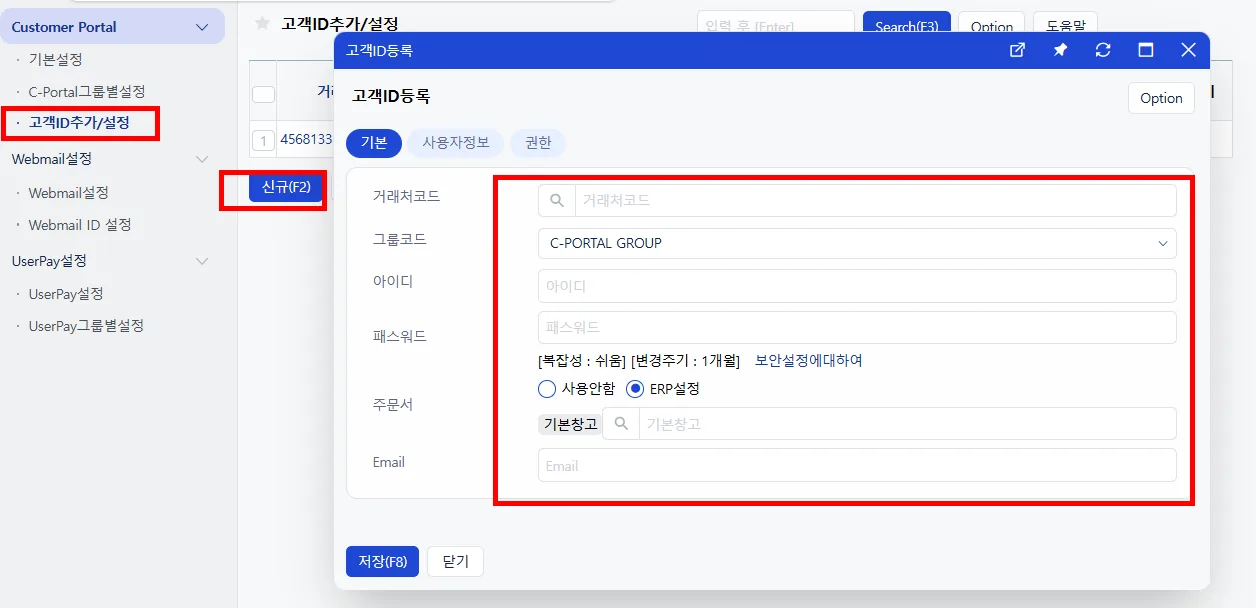Screen dimensions: 1256x608
Task: Star the 고객ID추가/설정 page as favorite
Action: 262,23
